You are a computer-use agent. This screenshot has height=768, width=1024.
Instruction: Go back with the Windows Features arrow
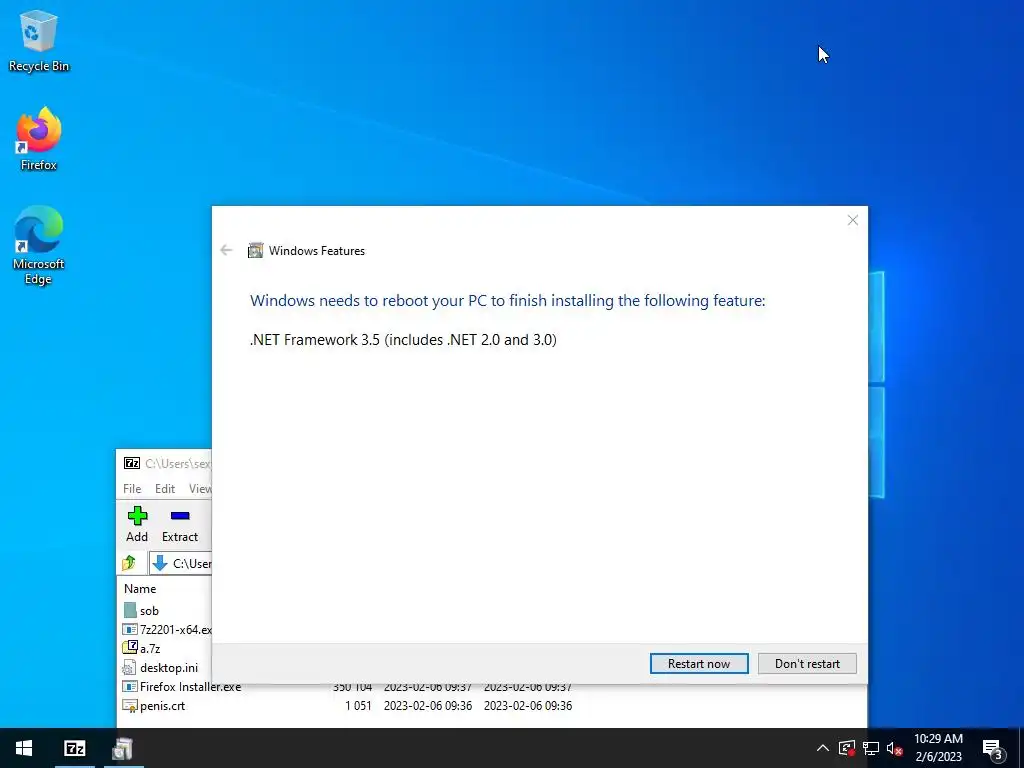pos(227,250)
